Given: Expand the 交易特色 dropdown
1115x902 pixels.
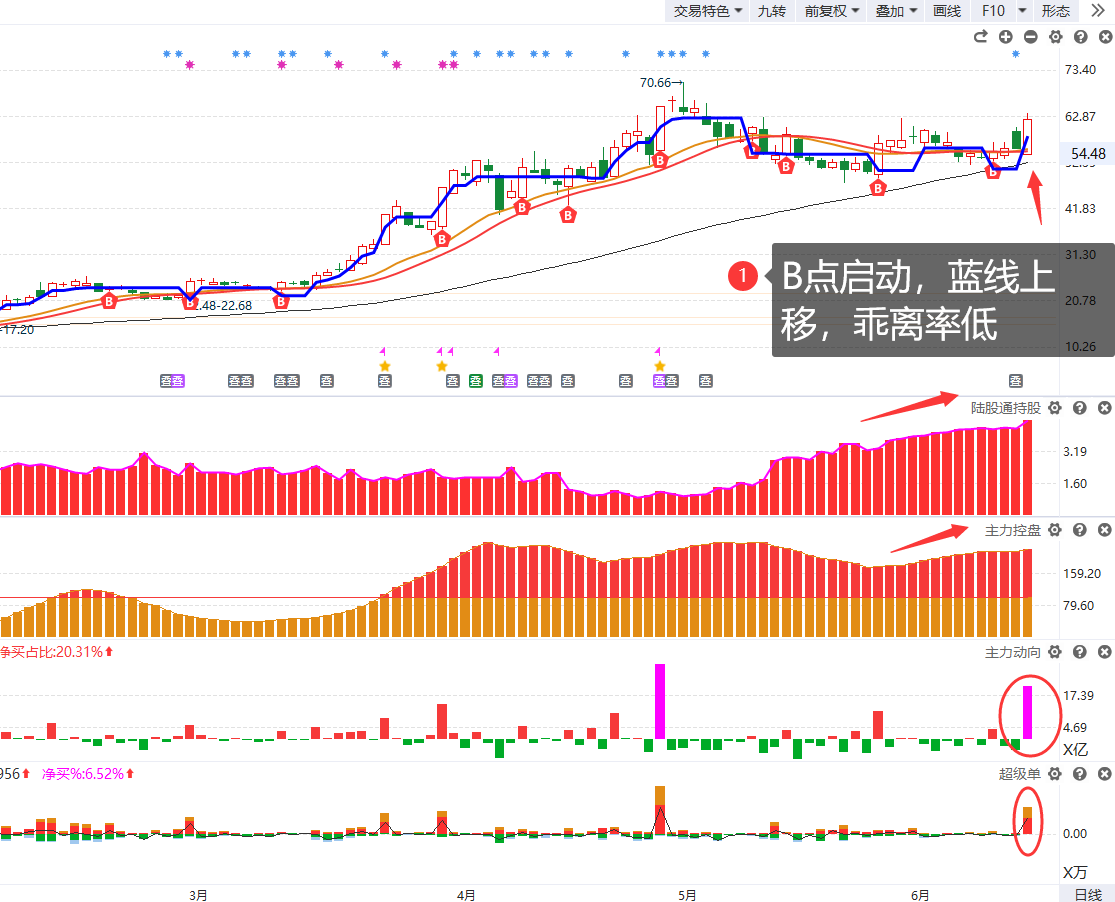Looking at the screenshot, I should (708, 11).
